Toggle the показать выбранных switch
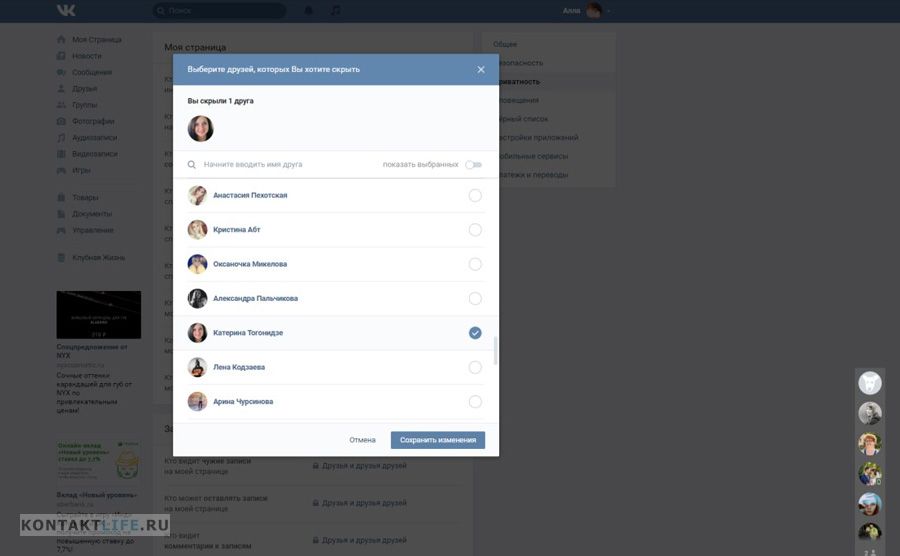900x556 pixels. (x=474, y=165)
